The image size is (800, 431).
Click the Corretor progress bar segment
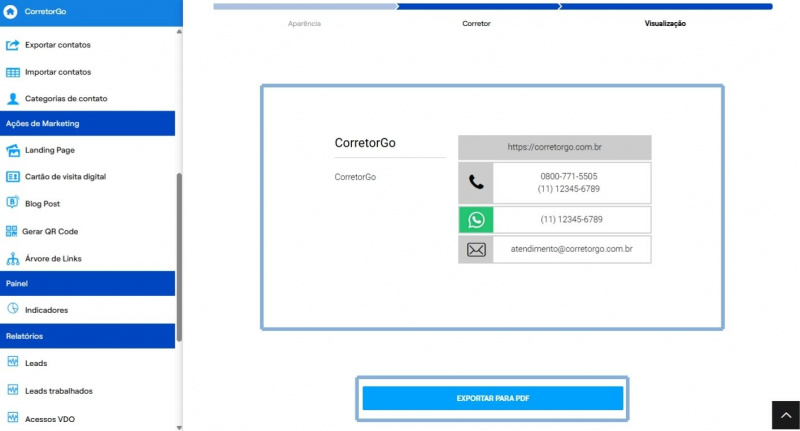pyautogui.click(x=478, y=7)
